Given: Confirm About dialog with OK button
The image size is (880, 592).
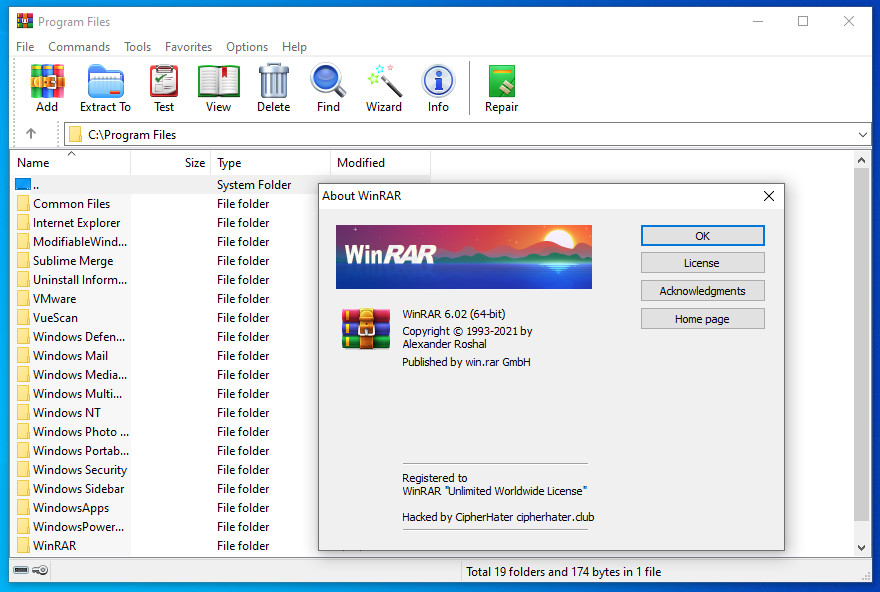Looking at the screenshot, I should click(x=703, y=236).
